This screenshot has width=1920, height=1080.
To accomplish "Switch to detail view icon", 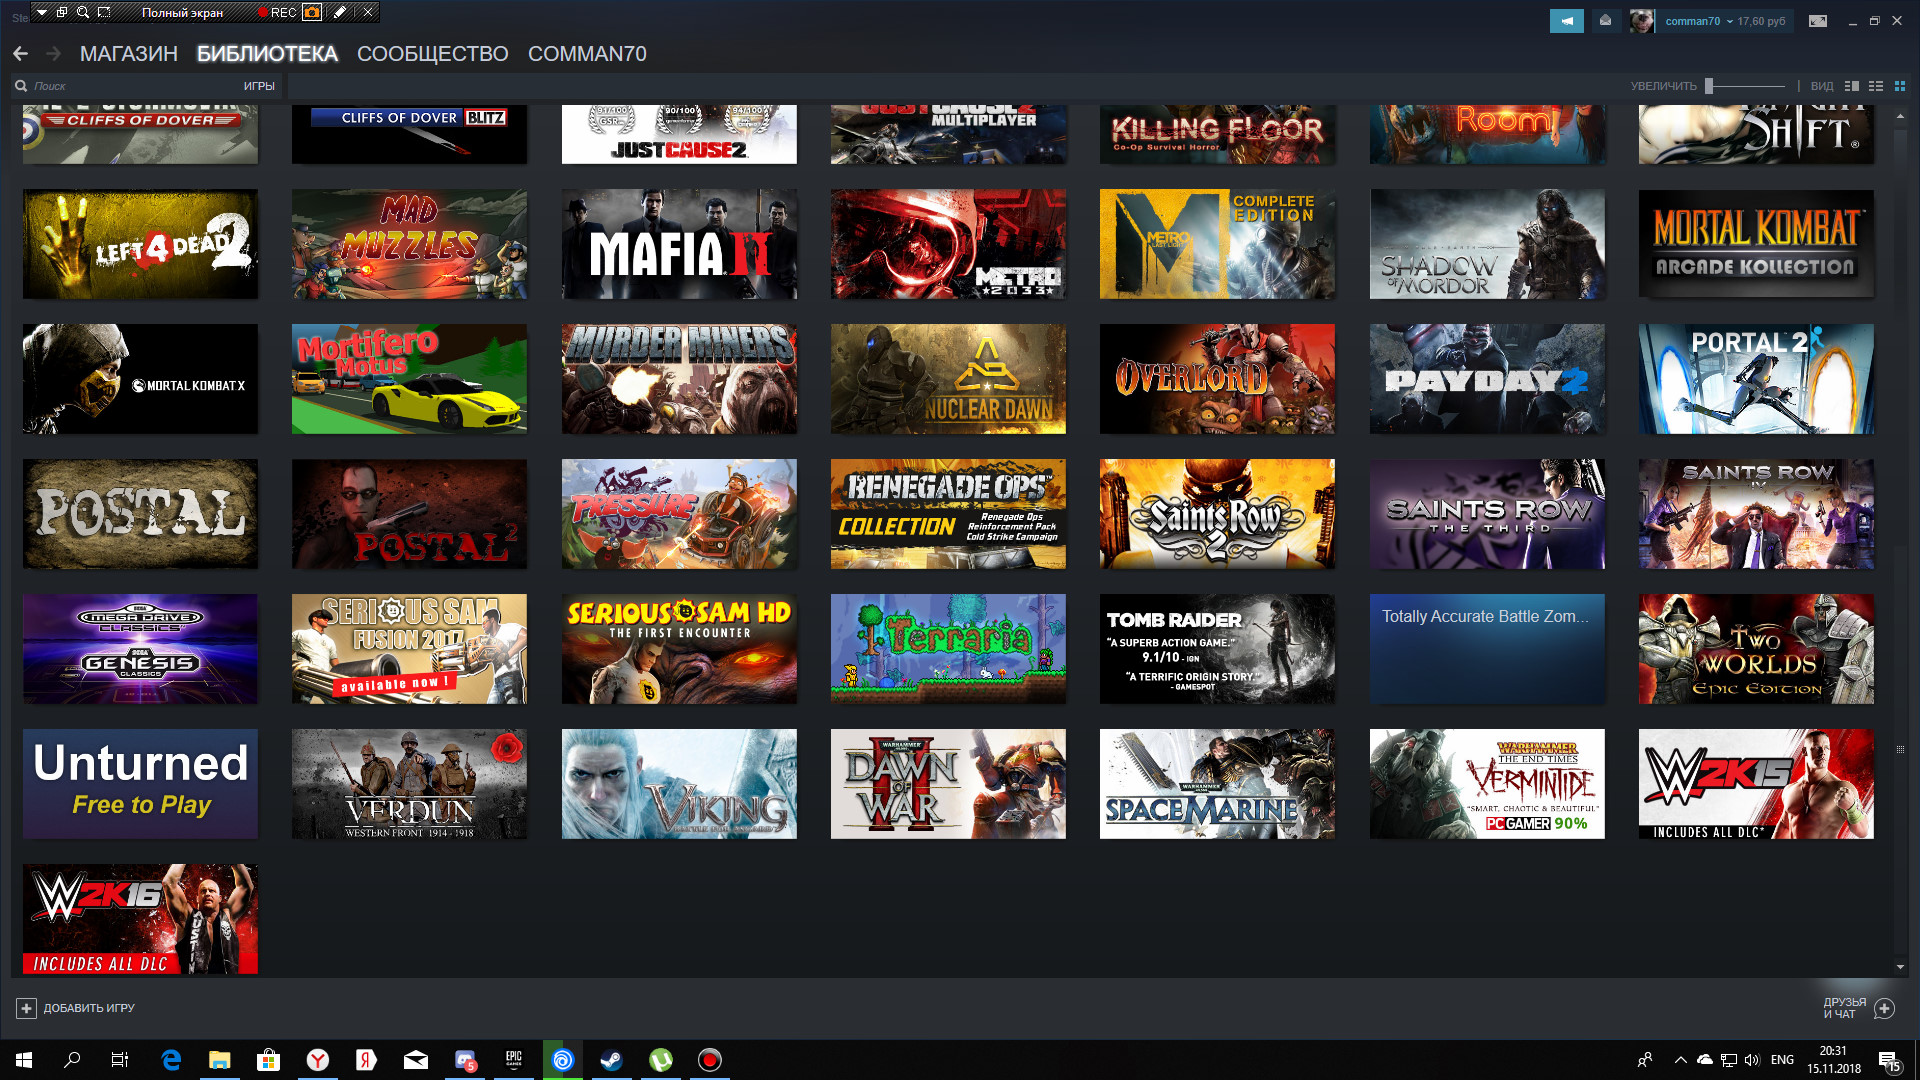I will pyautogui.click(x=1852, y=86).
